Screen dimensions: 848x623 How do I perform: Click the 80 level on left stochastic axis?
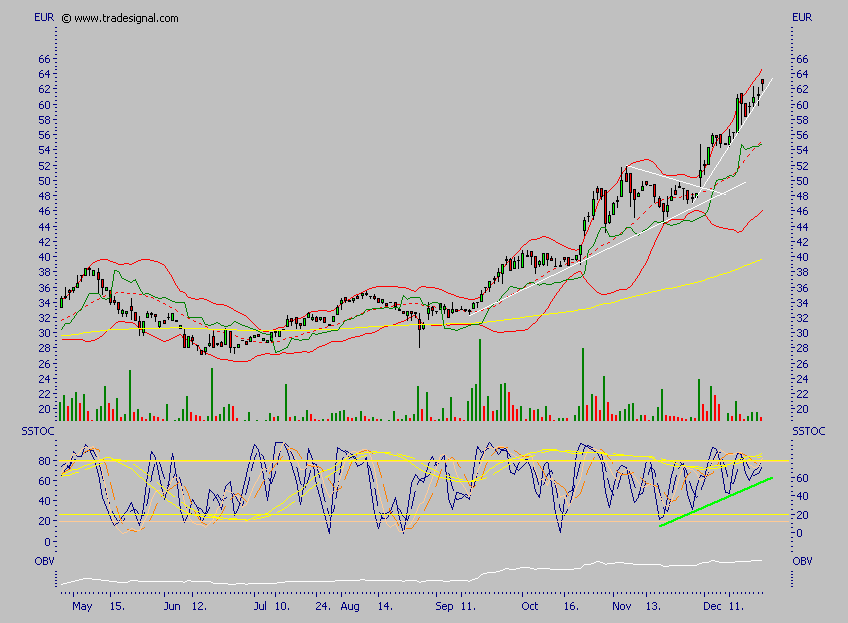pyautogui.click(x=44, y=461)
